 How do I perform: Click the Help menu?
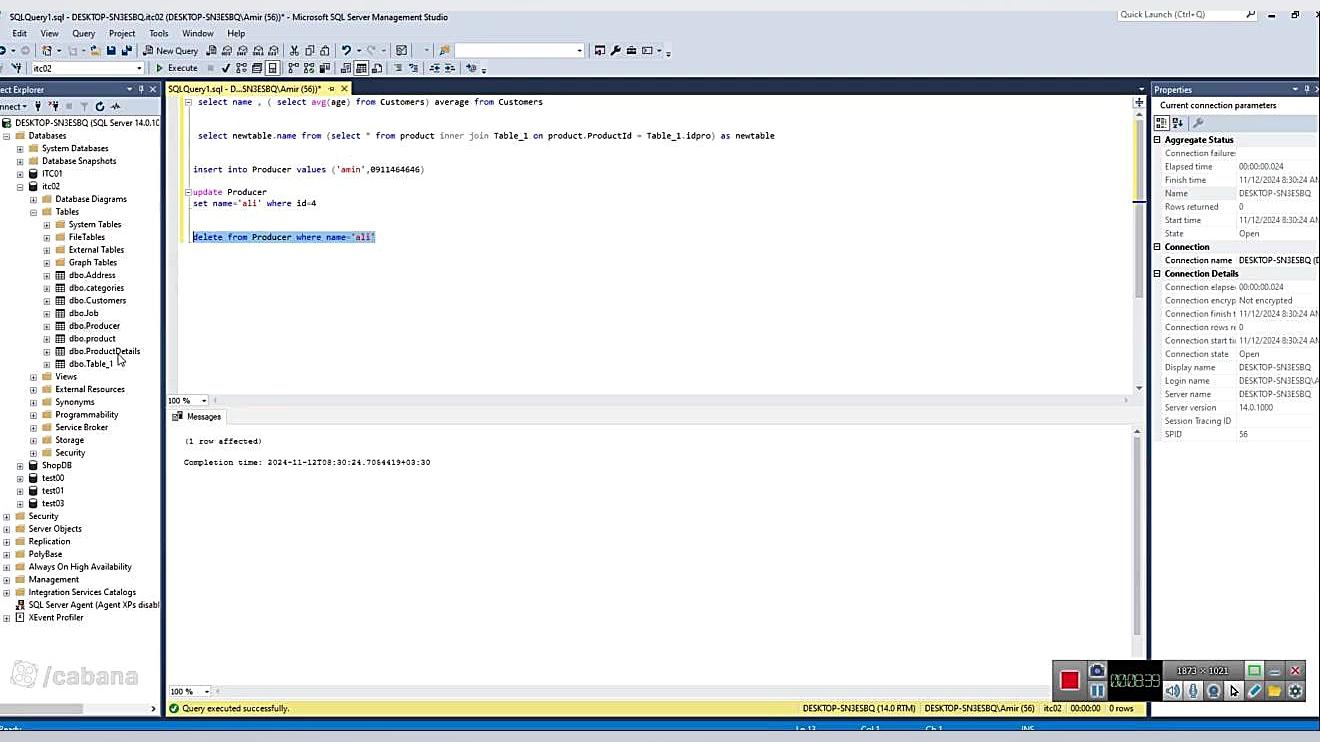click(236, 33)
